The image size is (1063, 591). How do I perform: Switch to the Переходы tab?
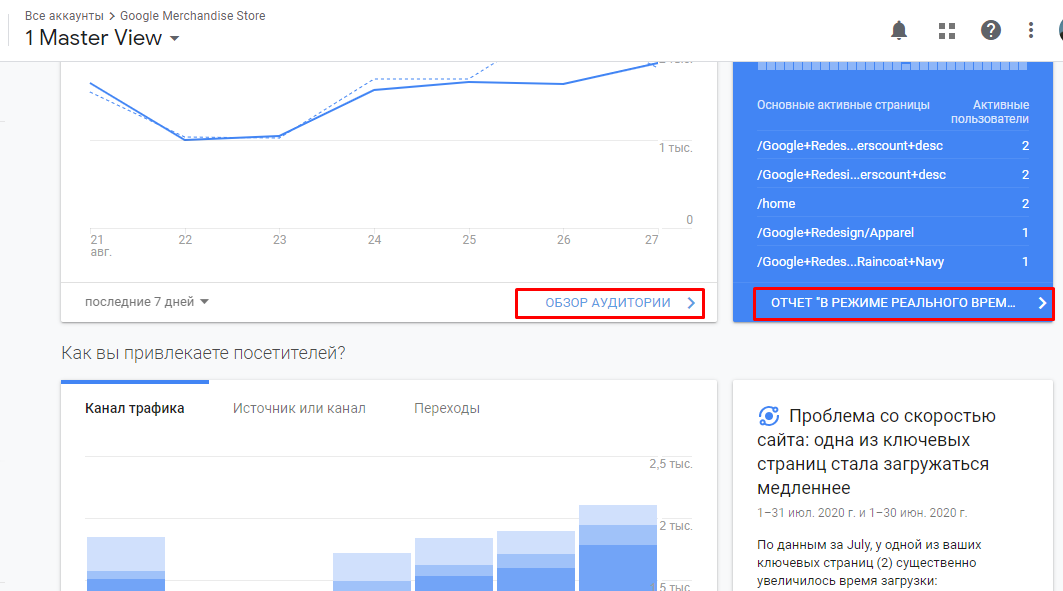tap(447, 408)
